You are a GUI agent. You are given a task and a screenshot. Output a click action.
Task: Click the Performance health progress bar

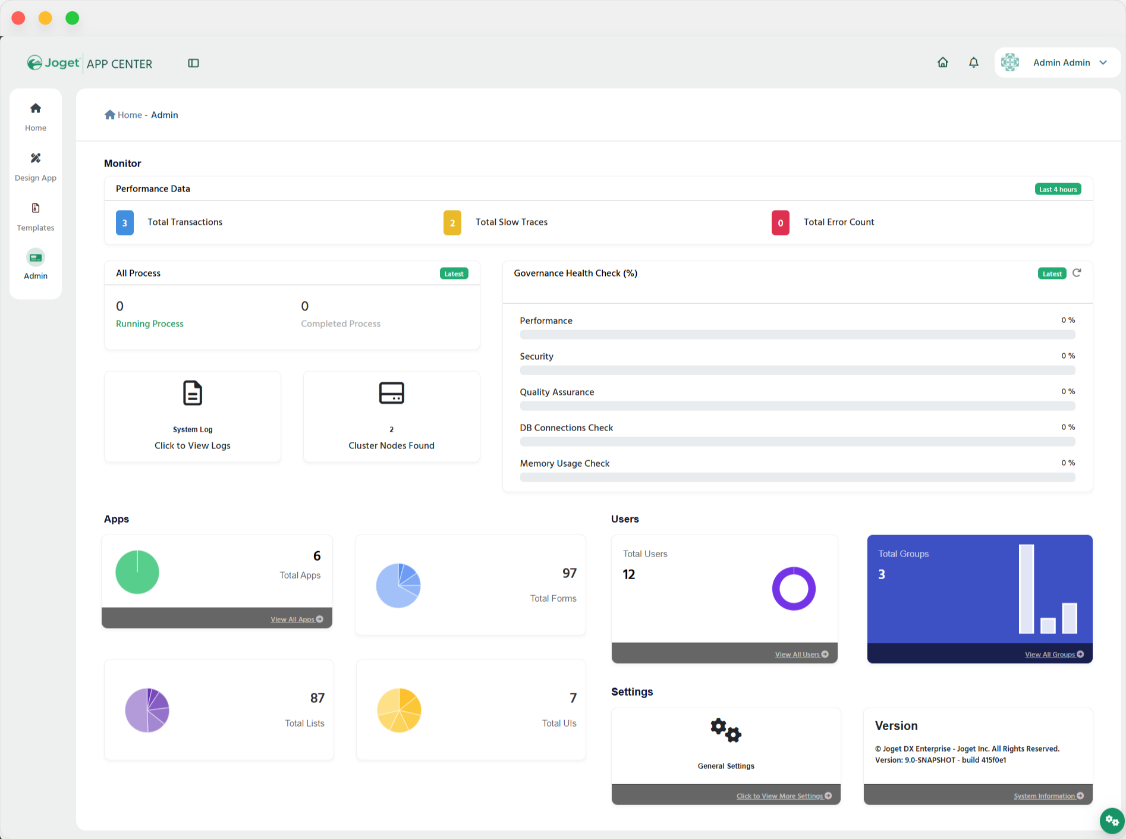[x=797, y=335]
